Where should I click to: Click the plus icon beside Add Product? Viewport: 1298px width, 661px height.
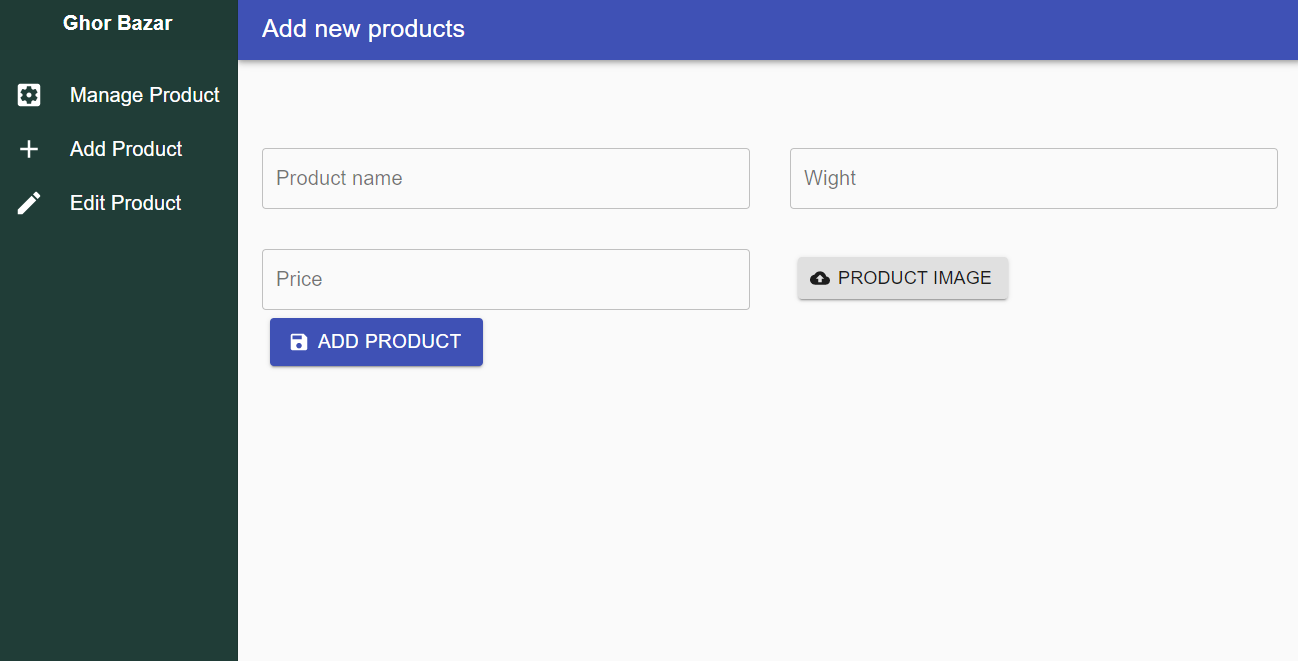click(29, 149)
